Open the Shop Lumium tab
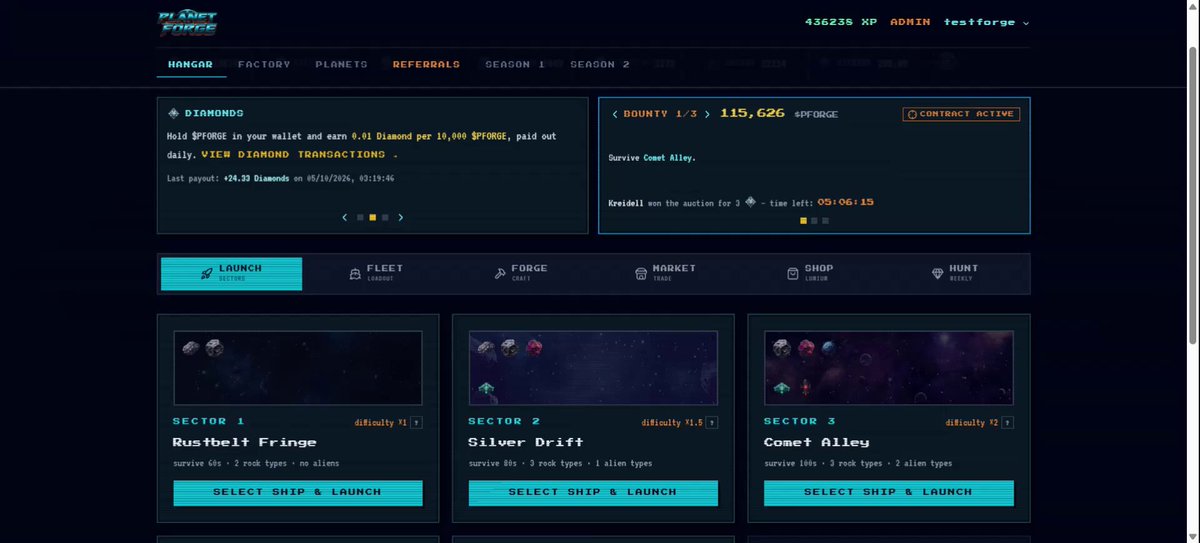This screenshot has width=1200, height=543. pyautogui.click(x=810, y=273)
